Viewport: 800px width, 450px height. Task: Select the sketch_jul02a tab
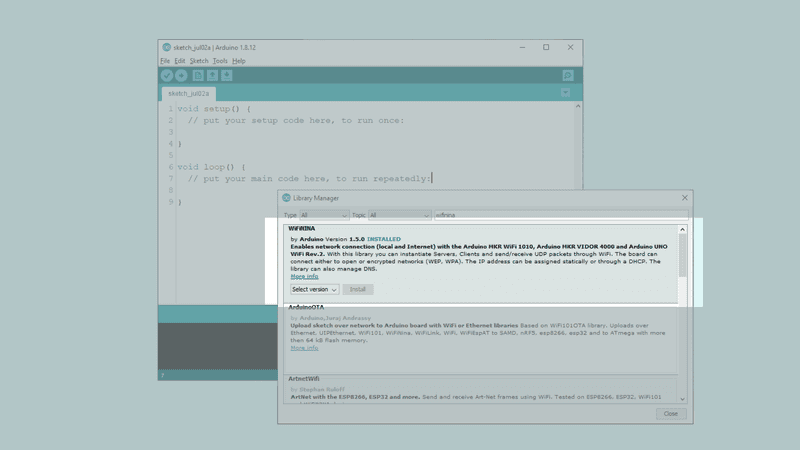coord(189,93)
